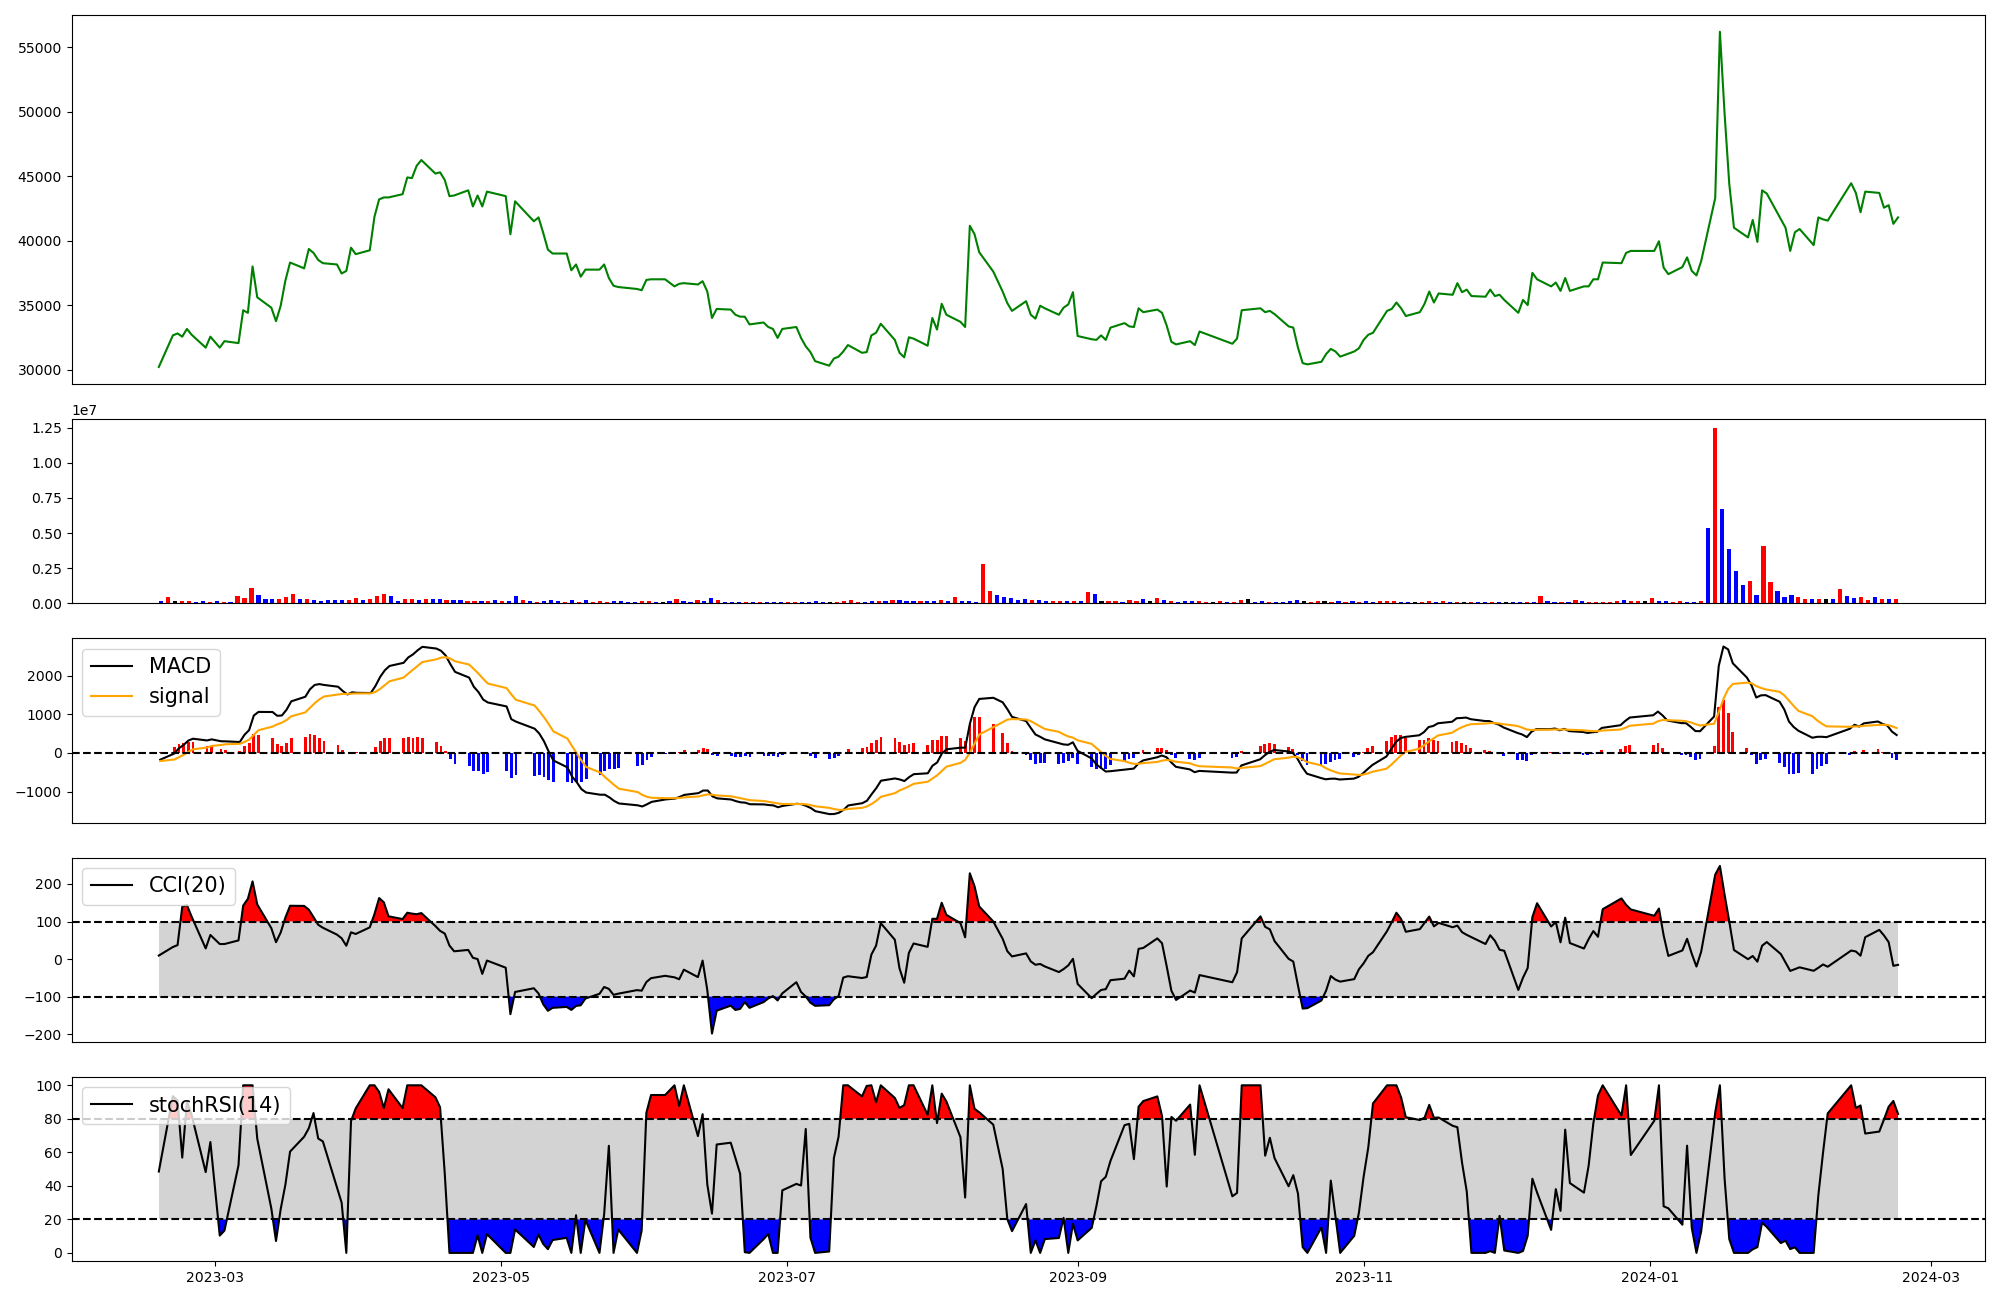Click the stochRSI(14) legend label
The image size is (2000, 1300).
point(214,1105)
